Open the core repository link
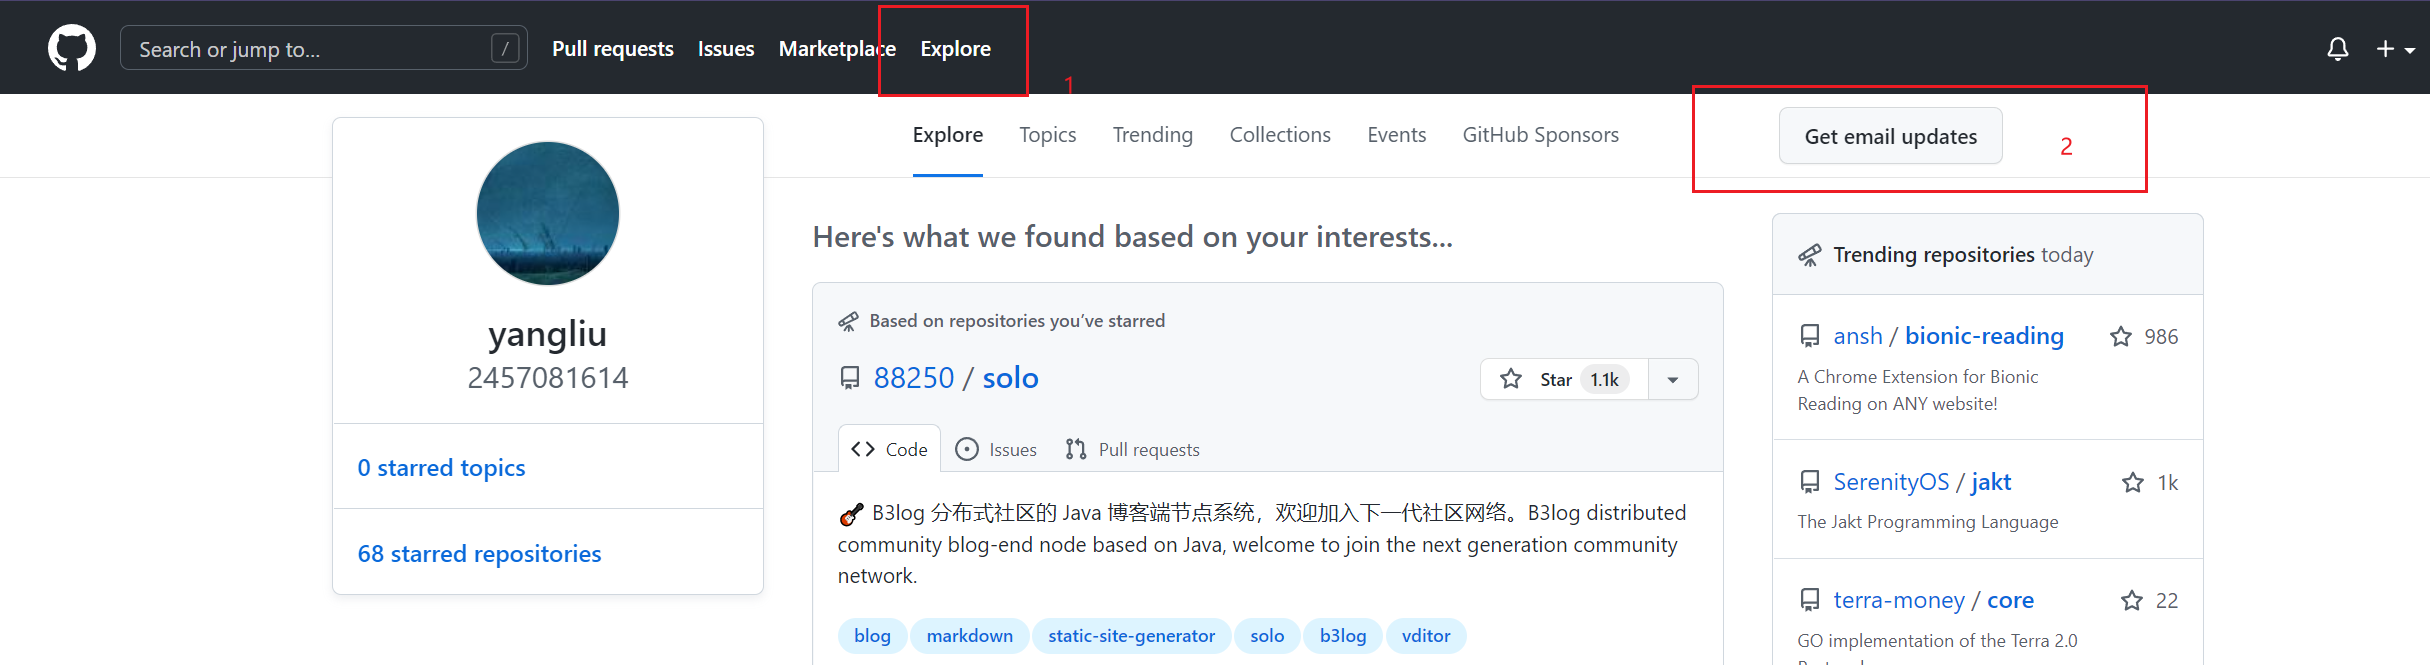 [x=2010, y=600]
